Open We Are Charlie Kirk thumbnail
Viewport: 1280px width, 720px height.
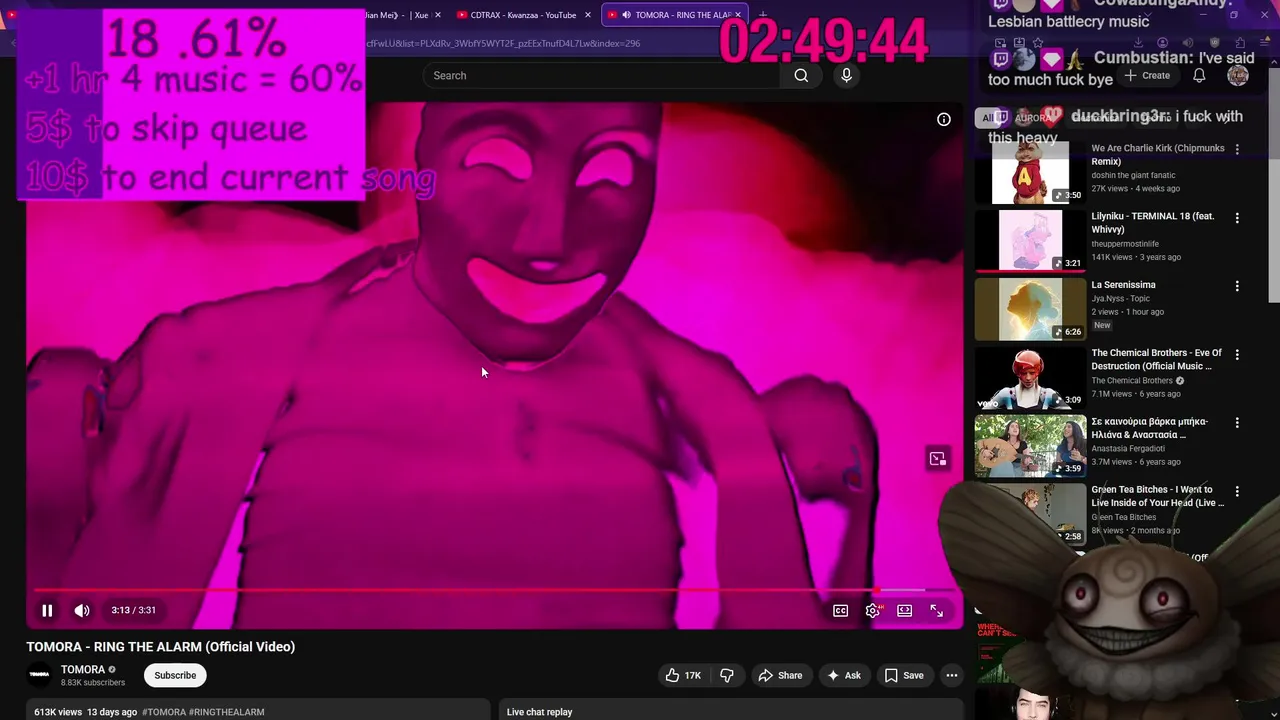(1030, 173)
